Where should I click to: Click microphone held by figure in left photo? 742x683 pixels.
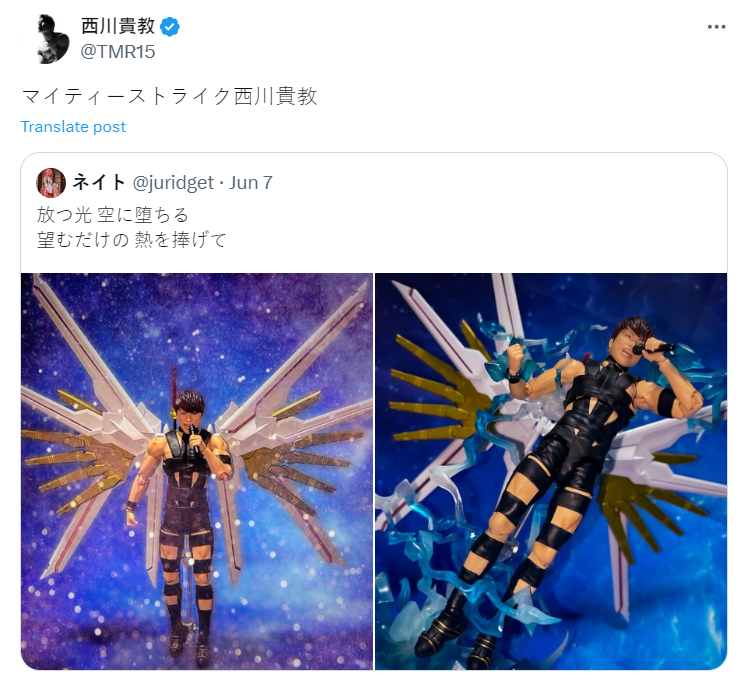194,438
